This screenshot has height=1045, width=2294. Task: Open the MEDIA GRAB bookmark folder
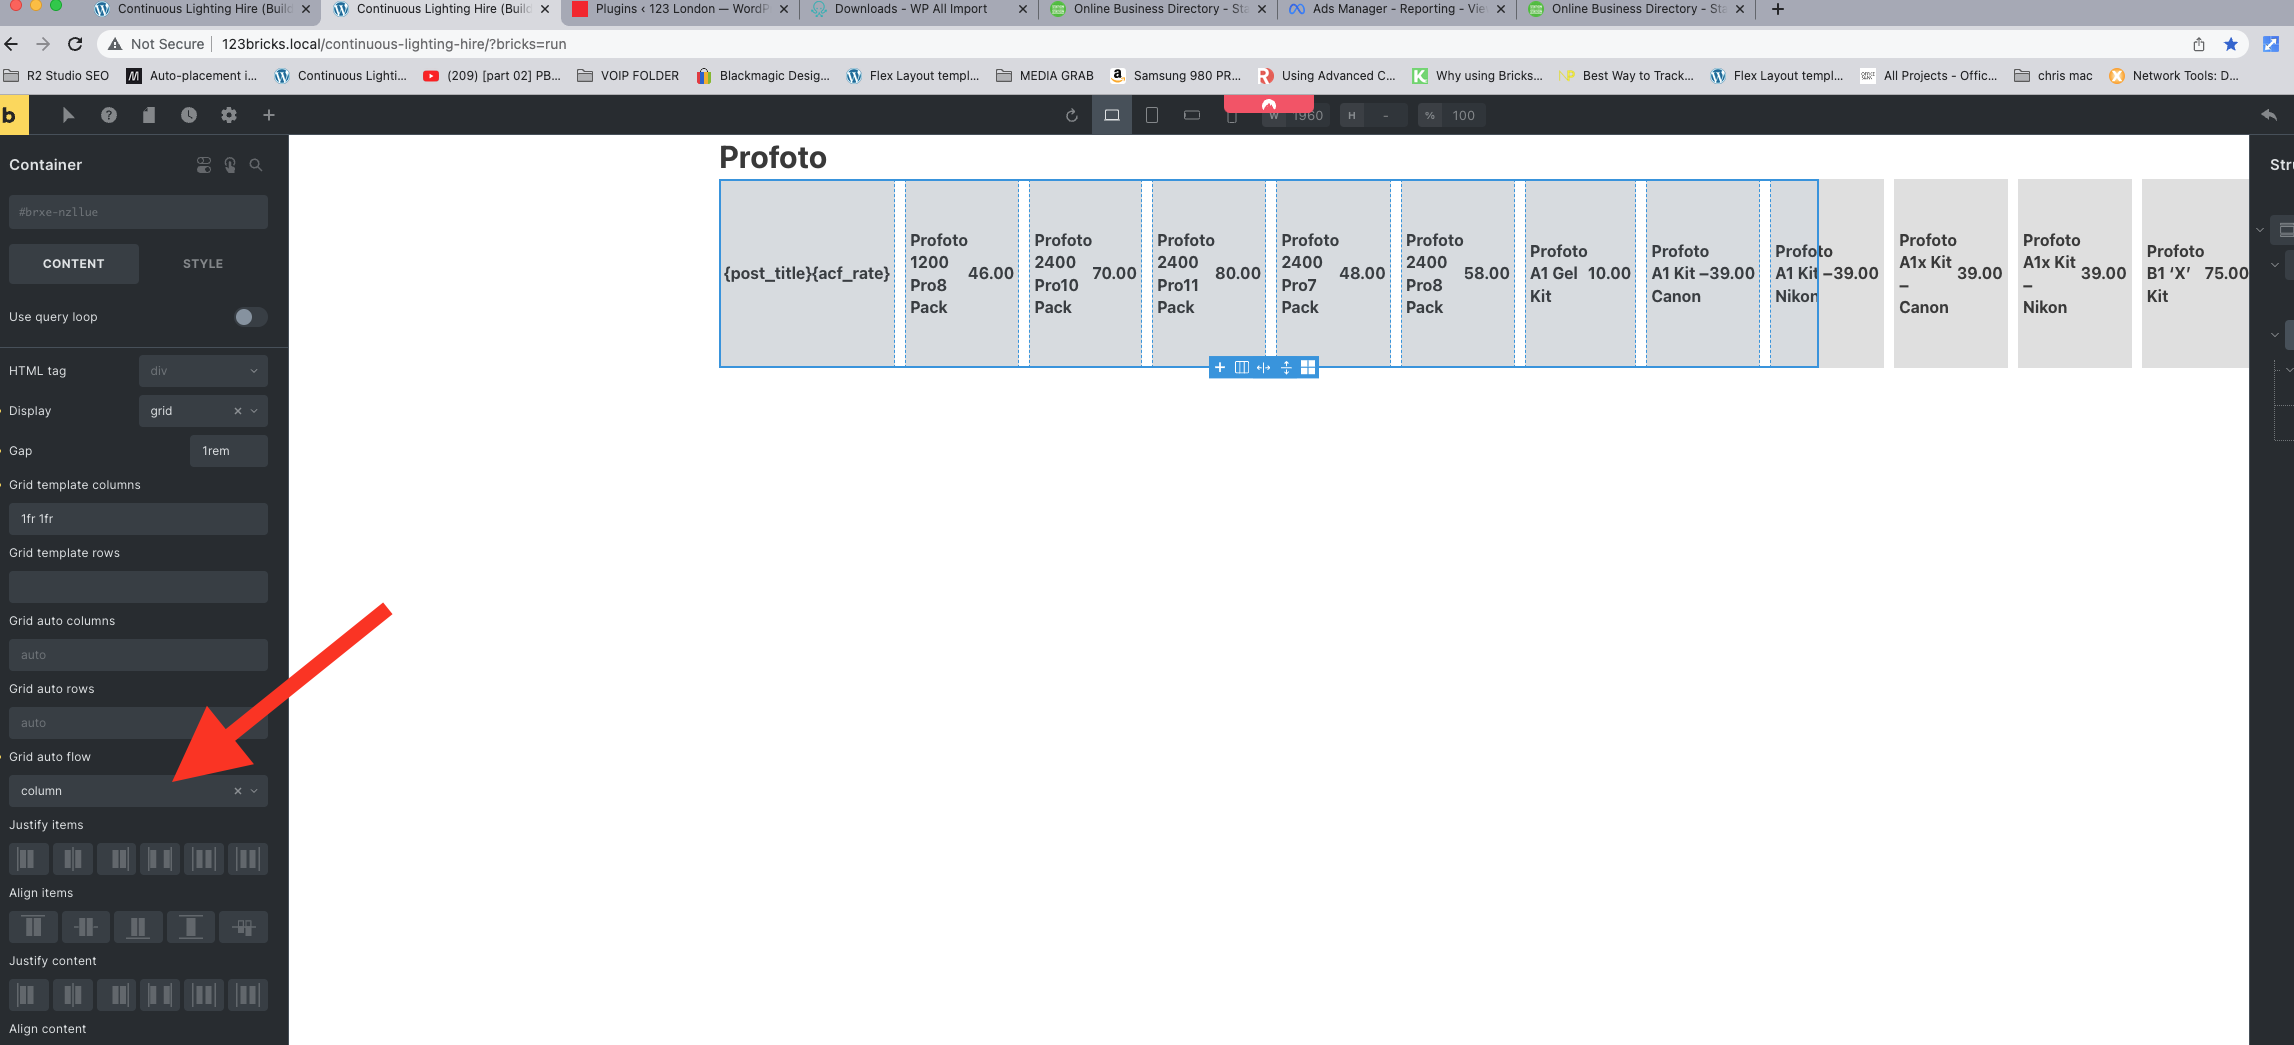[x=1045, y=76]
